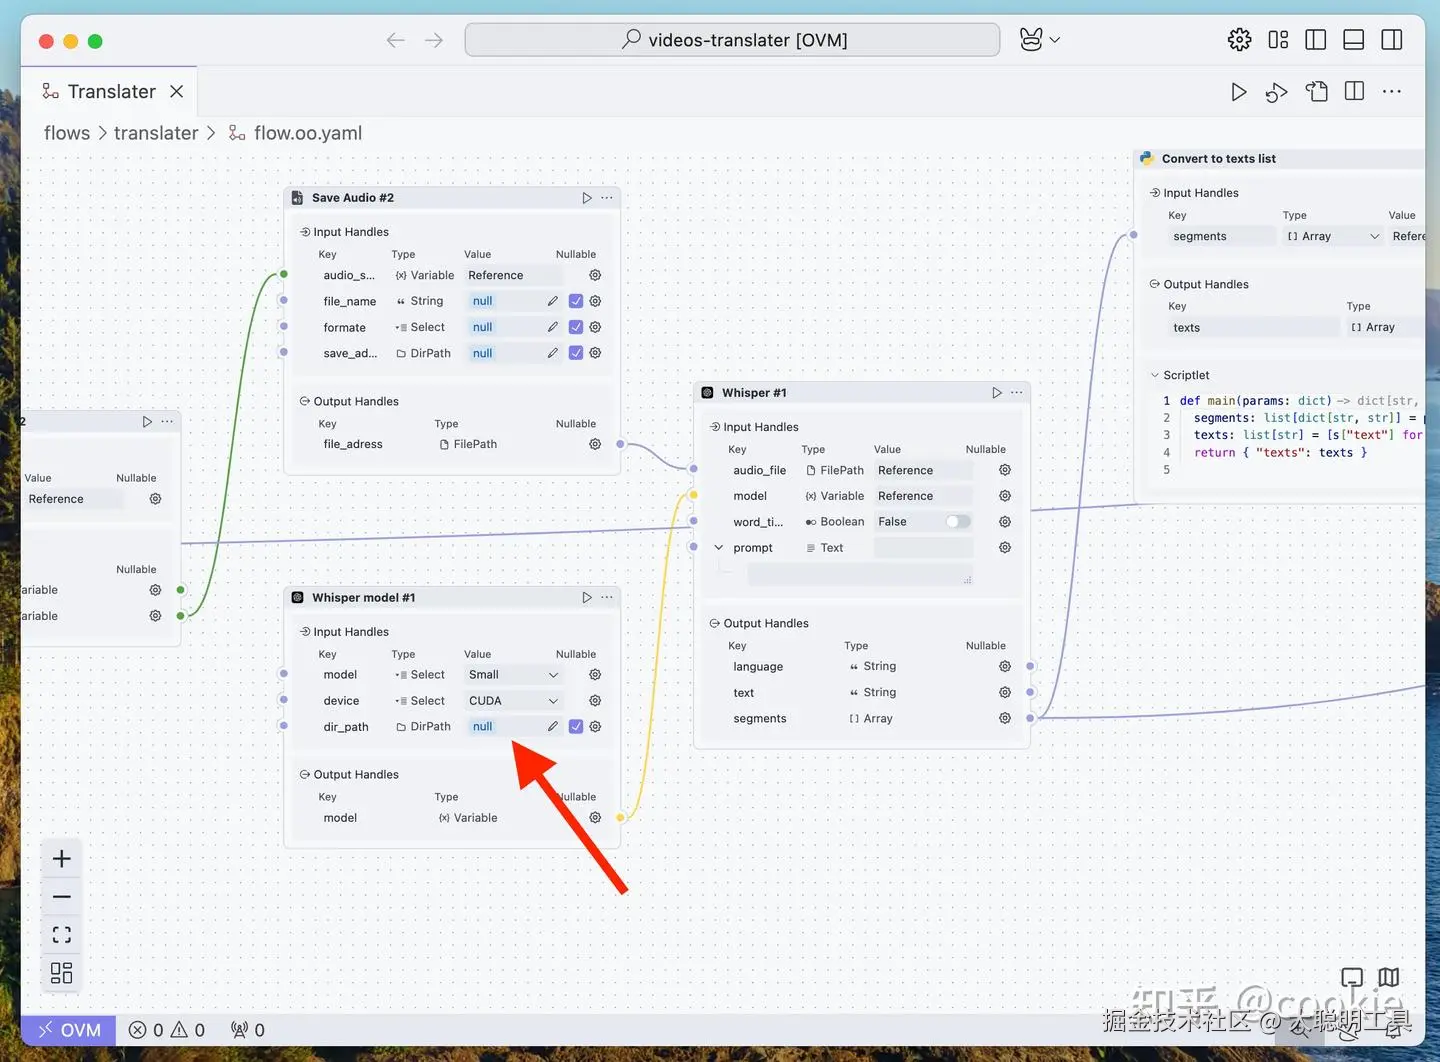Click the Convert to texts list title

click(1218, 159)
